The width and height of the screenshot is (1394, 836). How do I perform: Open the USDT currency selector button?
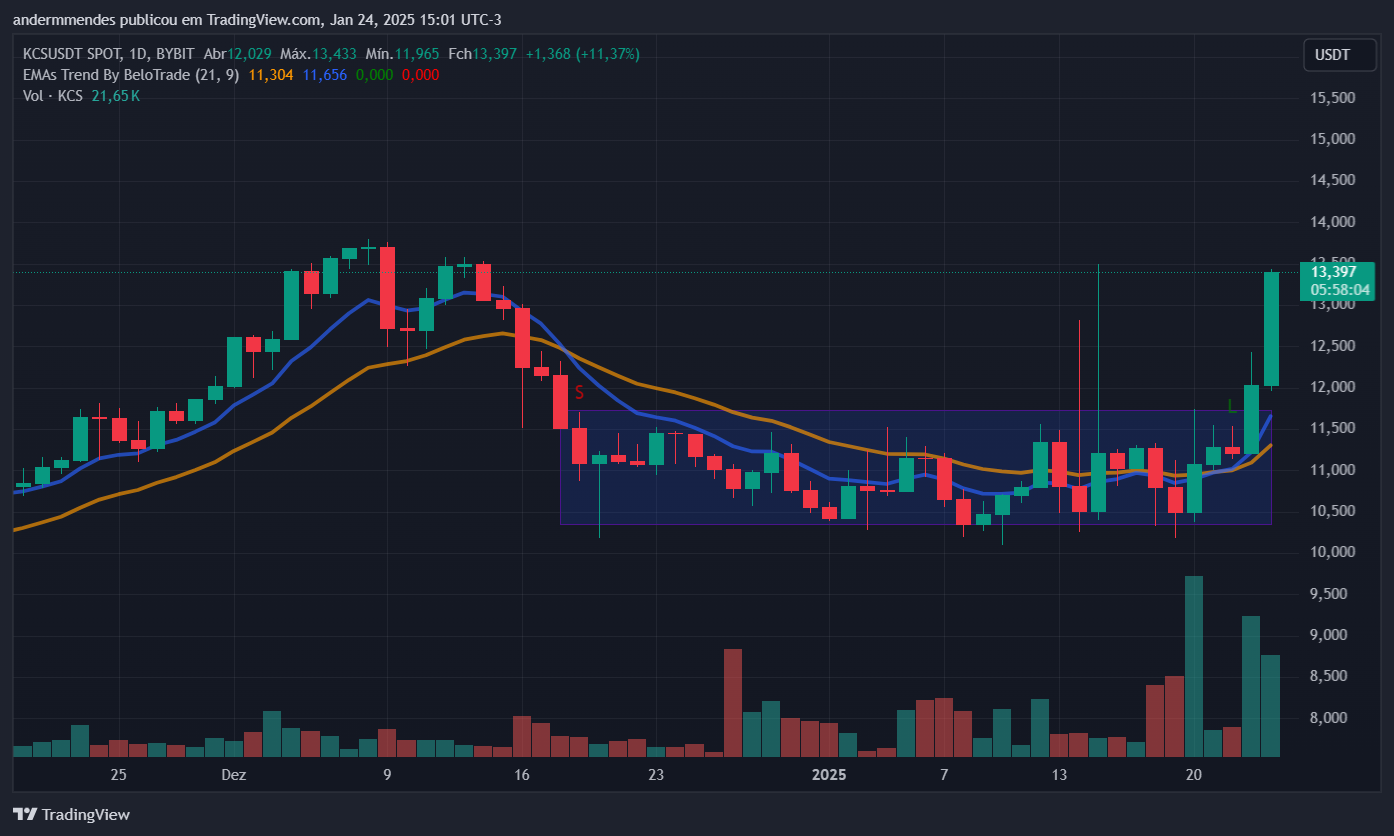(x=1339, y=55)
